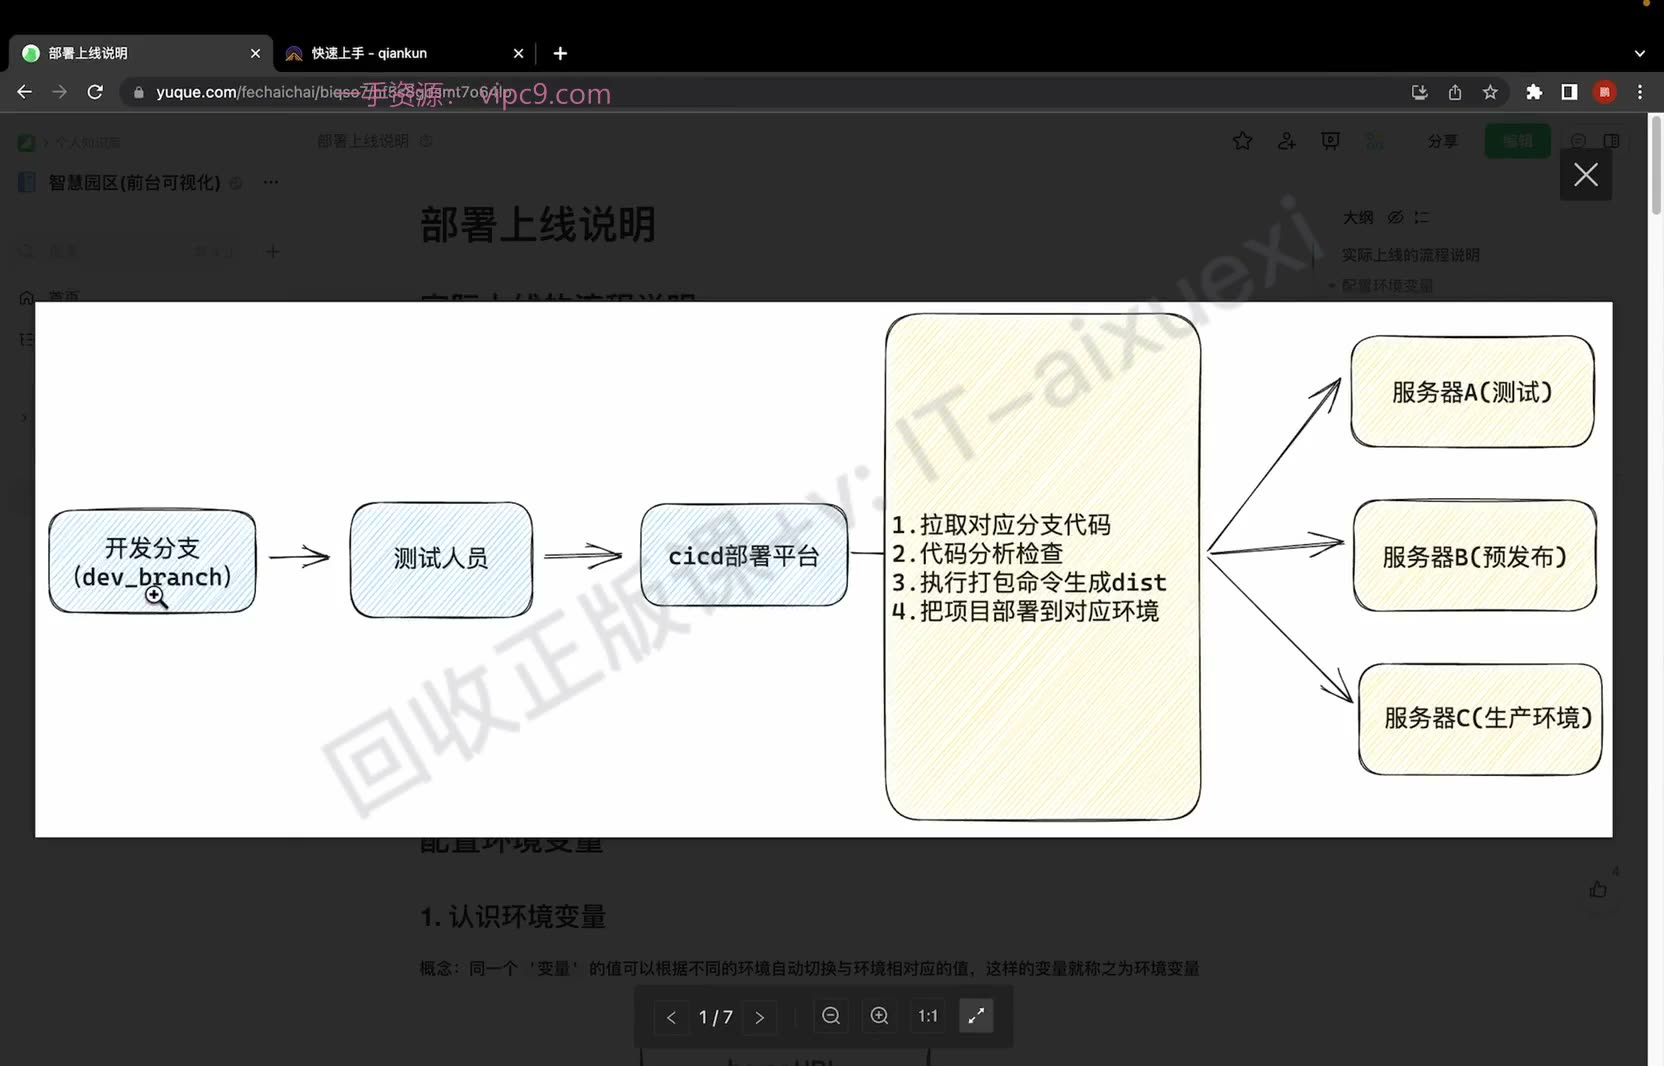Go to next image in viewer
The width and height of the screenshot is (1664, 1066).
pos(760,1017)
